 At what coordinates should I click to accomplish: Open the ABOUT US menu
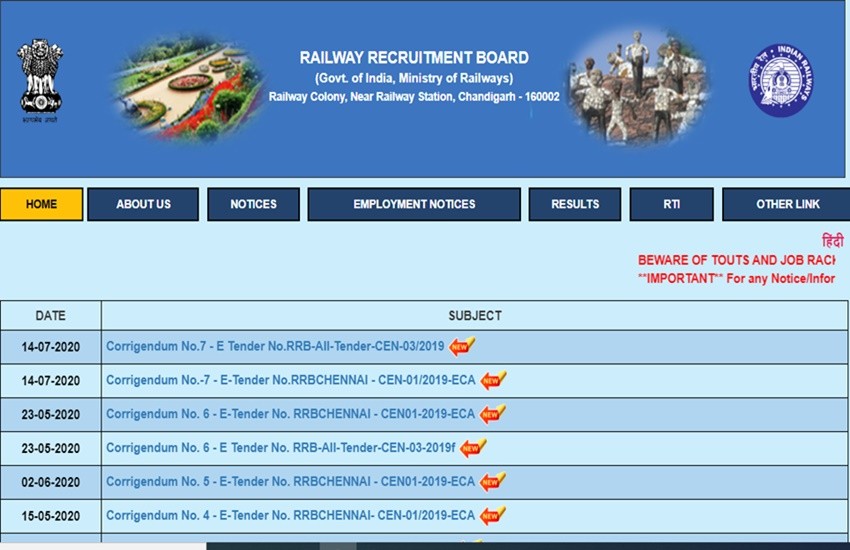click(x=143, y=204)
